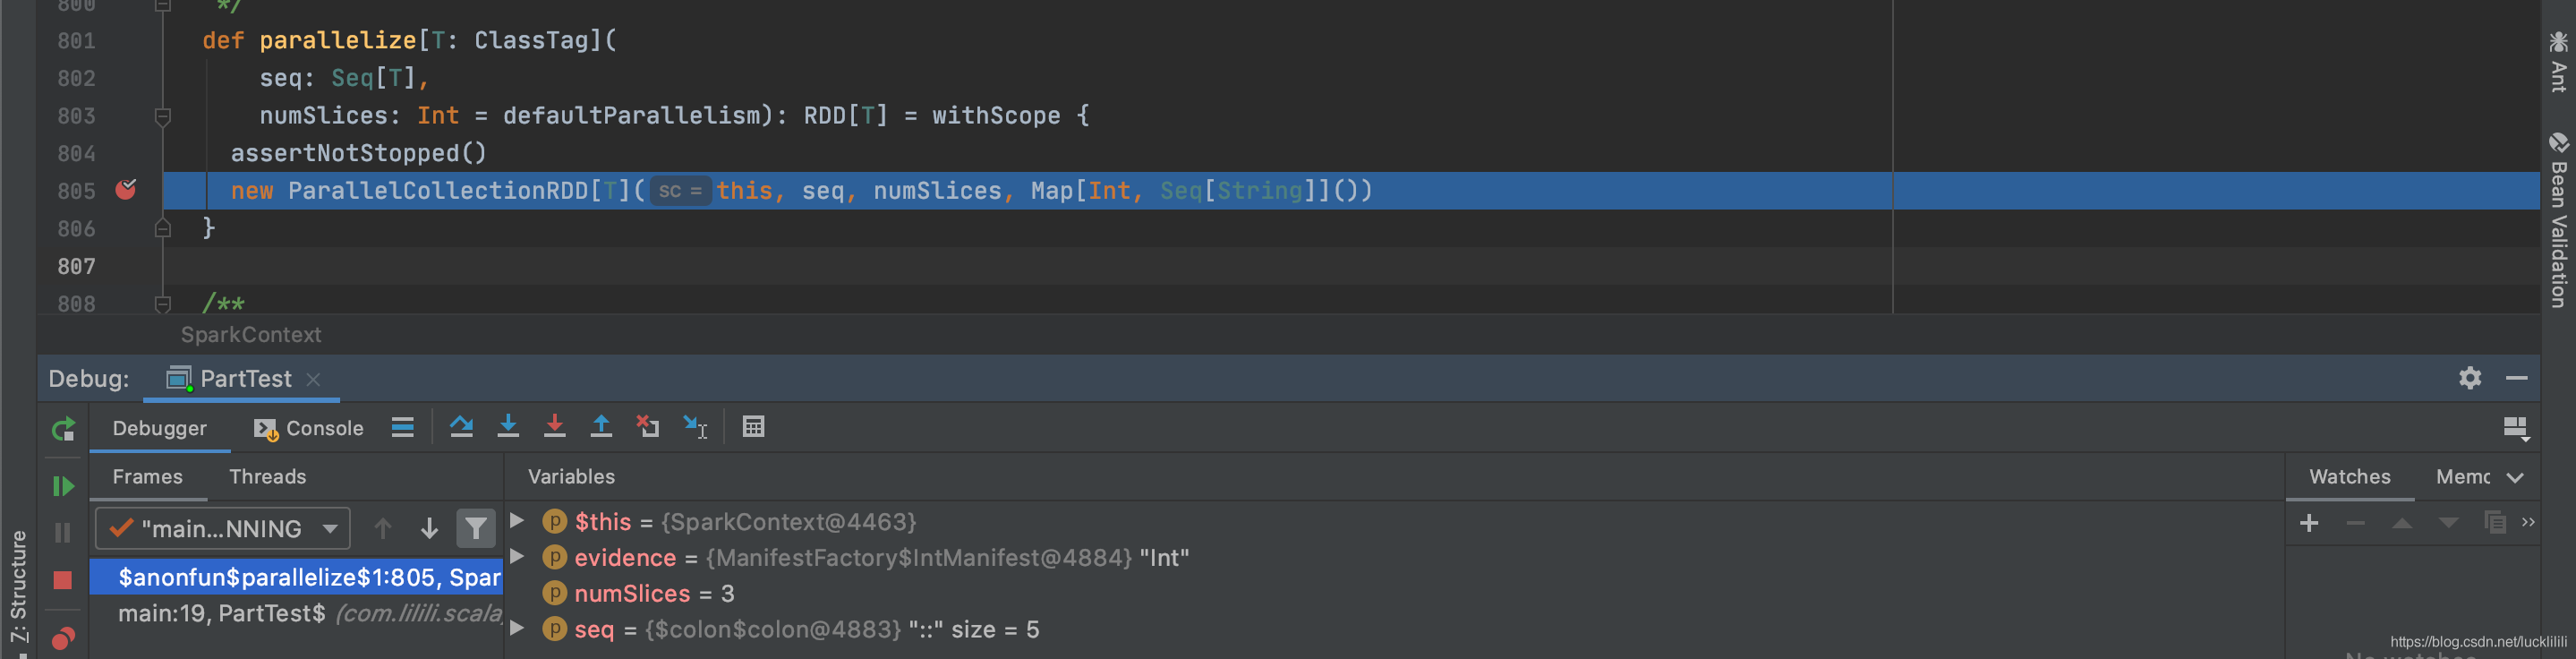The width and height of the screenshot is (2576, 659).
Task: Expand the evidence variable node
Action: (517, 556)
